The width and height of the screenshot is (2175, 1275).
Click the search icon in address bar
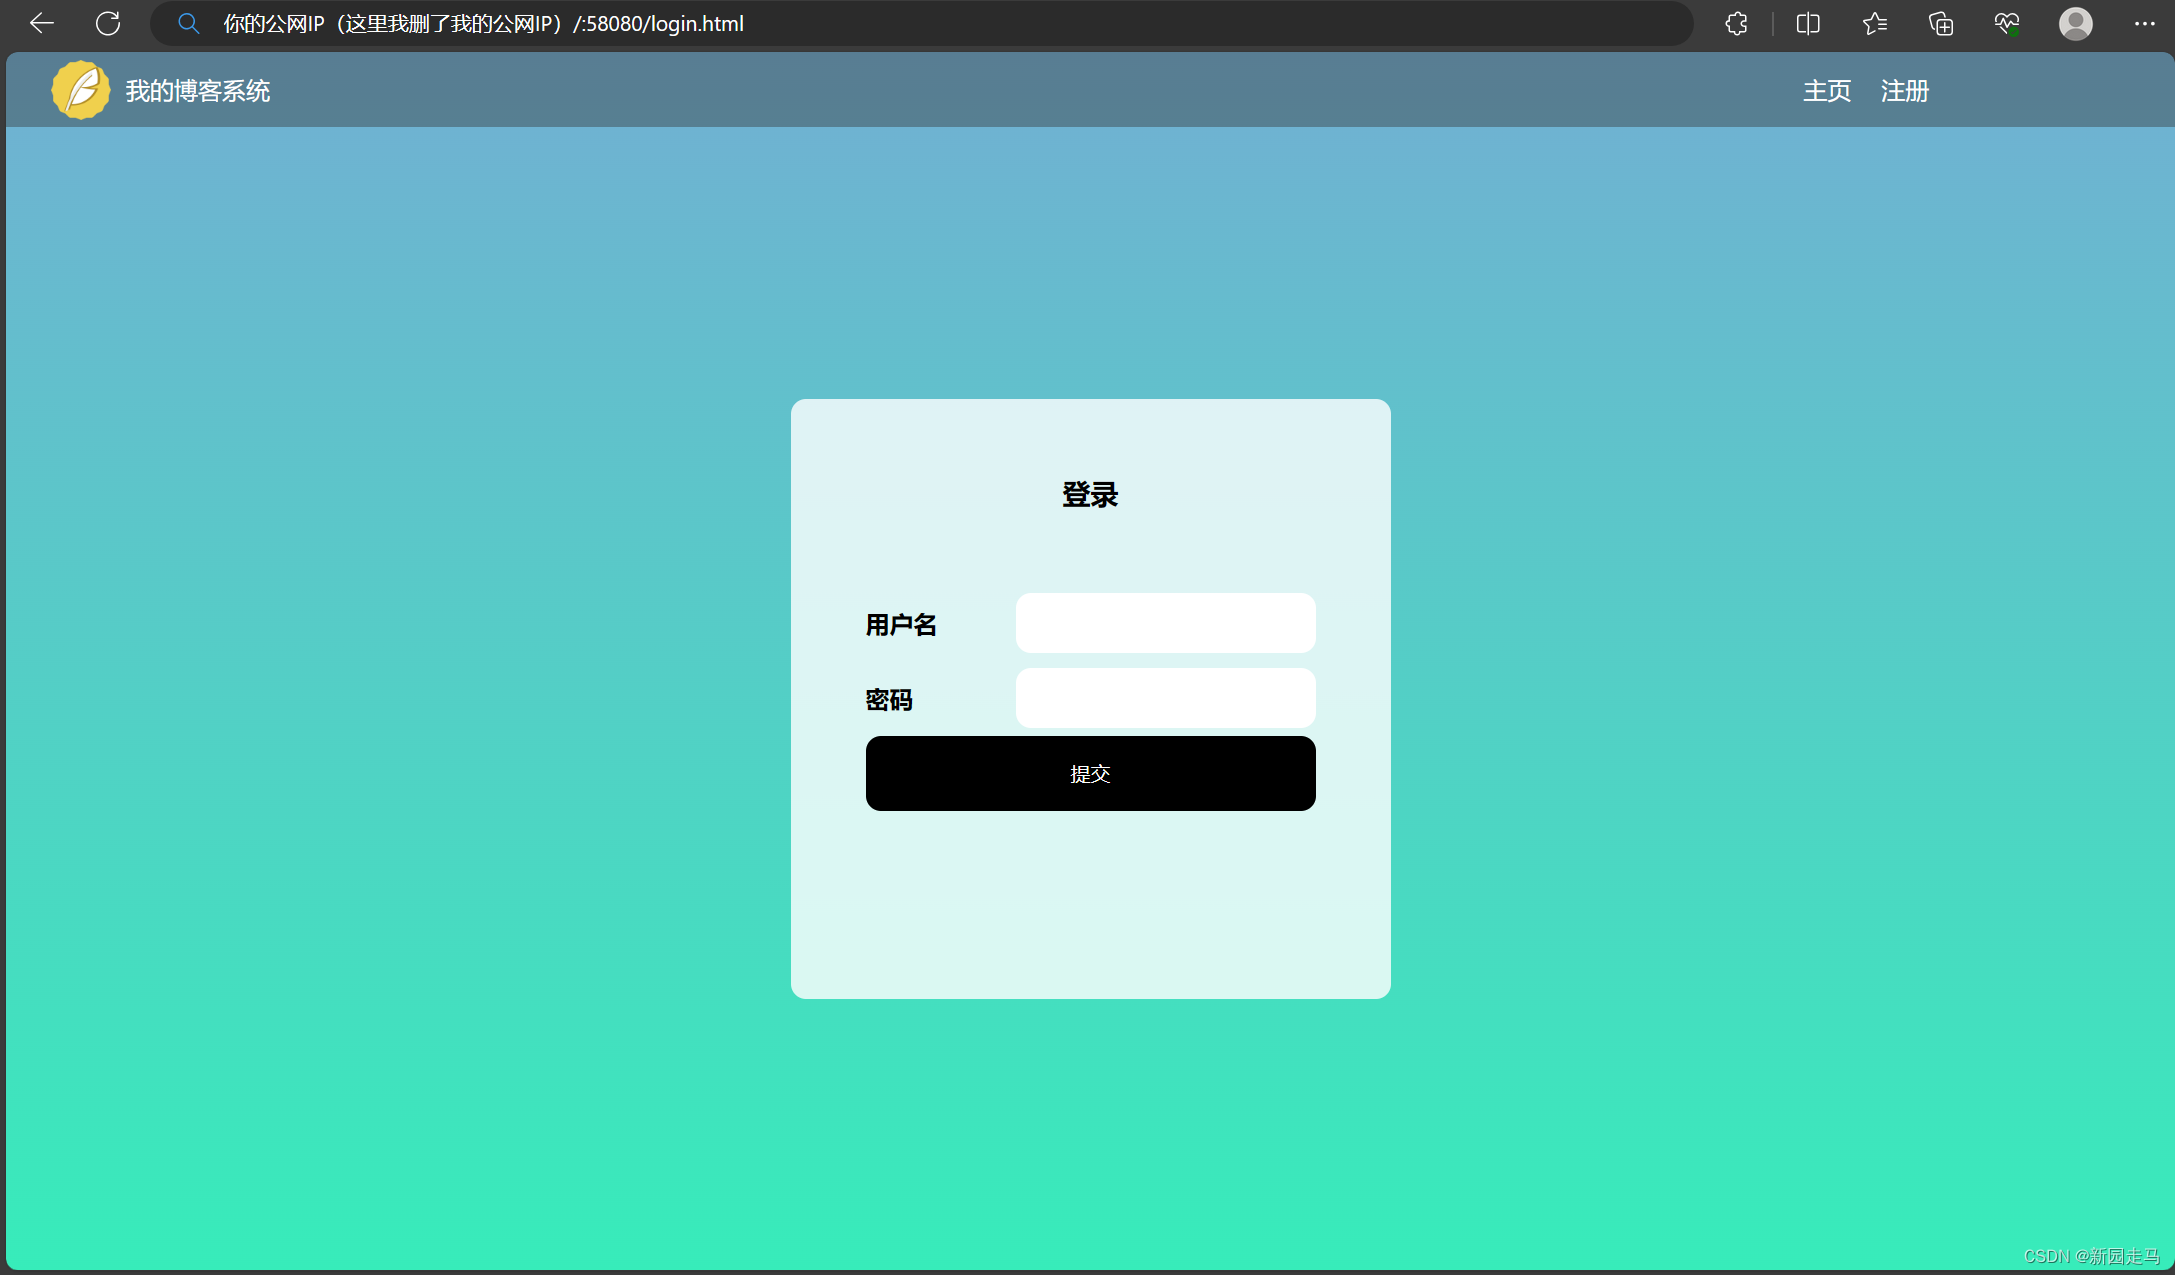click(188, 23)
